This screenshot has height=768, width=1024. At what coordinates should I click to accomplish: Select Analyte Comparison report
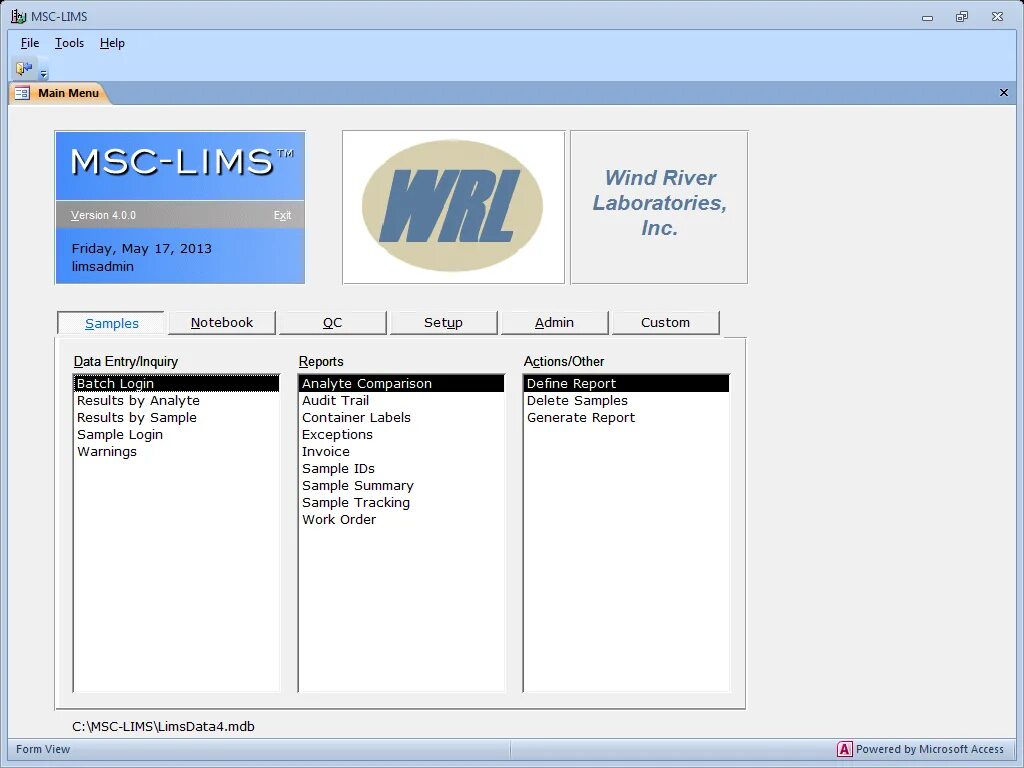click(402, 383)
